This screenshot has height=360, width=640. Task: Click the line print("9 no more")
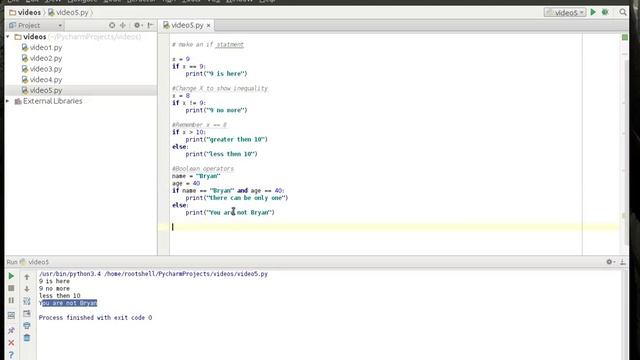click(x=216, y=110)
